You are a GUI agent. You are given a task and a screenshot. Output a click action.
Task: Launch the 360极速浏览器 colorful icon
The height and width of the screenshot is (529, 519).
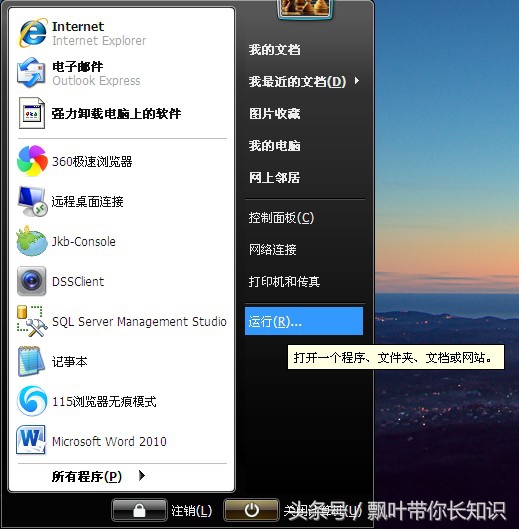pos(32,161)
